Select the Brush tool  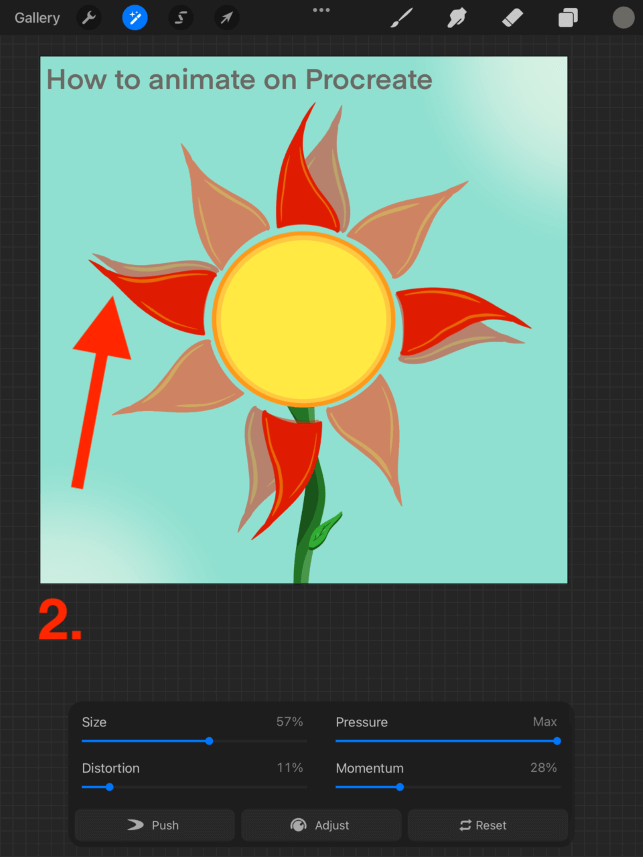click(x=401, y=18)
